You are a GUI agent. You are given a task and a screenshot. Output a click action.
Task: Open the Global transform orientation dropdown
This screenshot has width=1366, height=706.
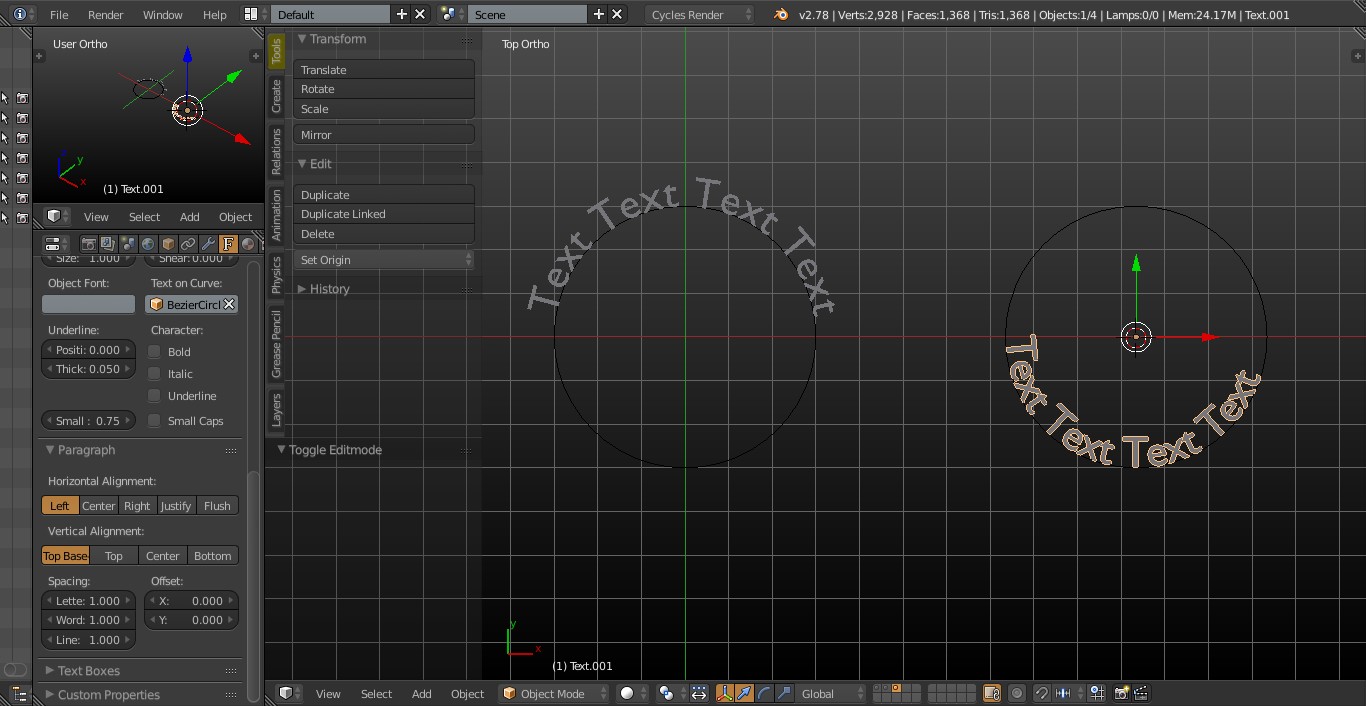click(x=832, y=693)
